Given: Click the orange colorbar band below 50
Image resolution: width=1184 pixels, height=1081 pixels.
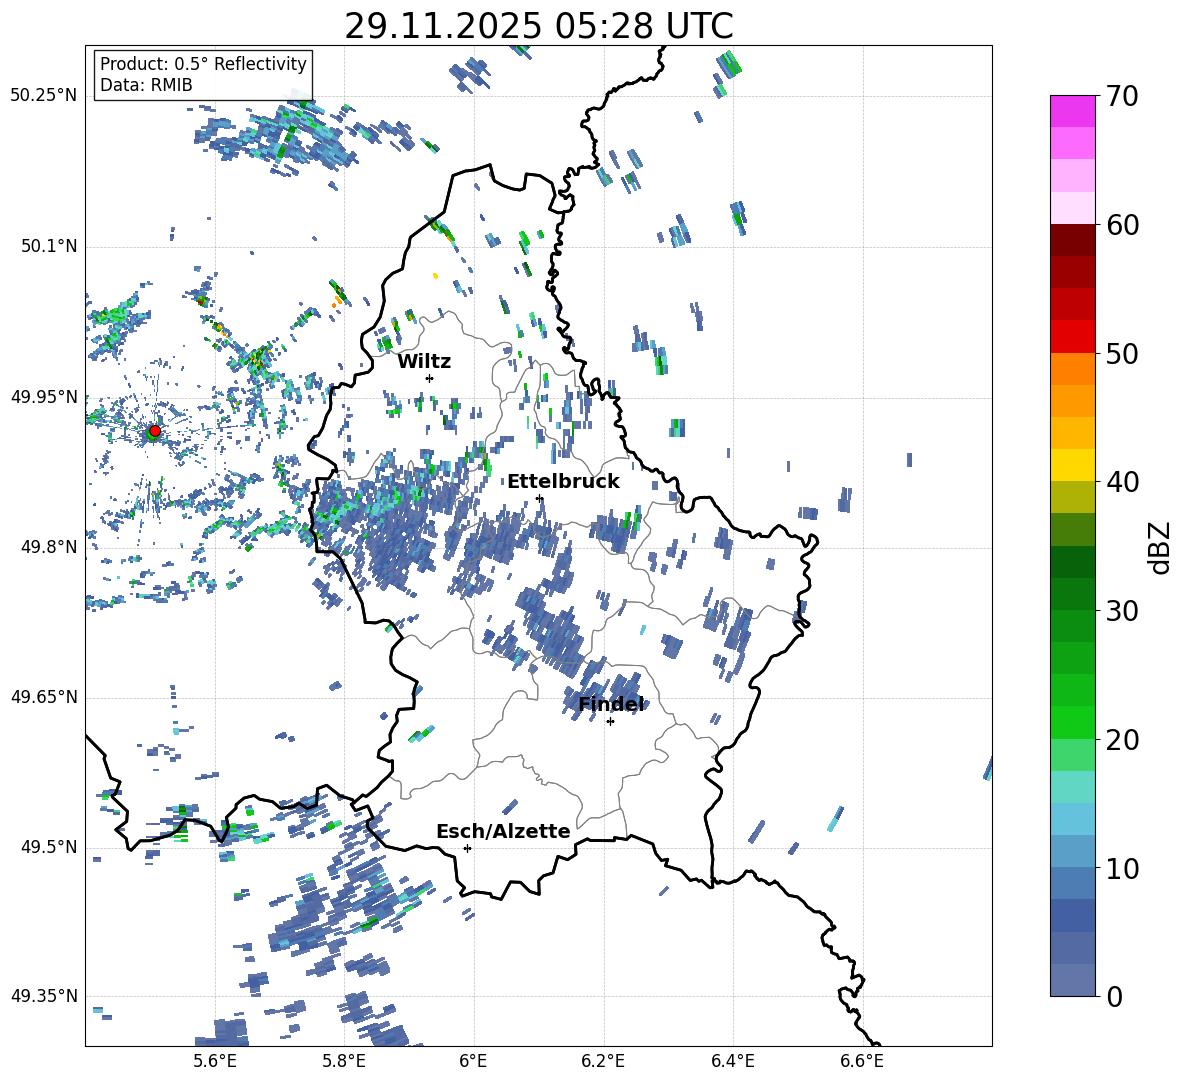Looking at the screenshot, I should click(1073, 369).
